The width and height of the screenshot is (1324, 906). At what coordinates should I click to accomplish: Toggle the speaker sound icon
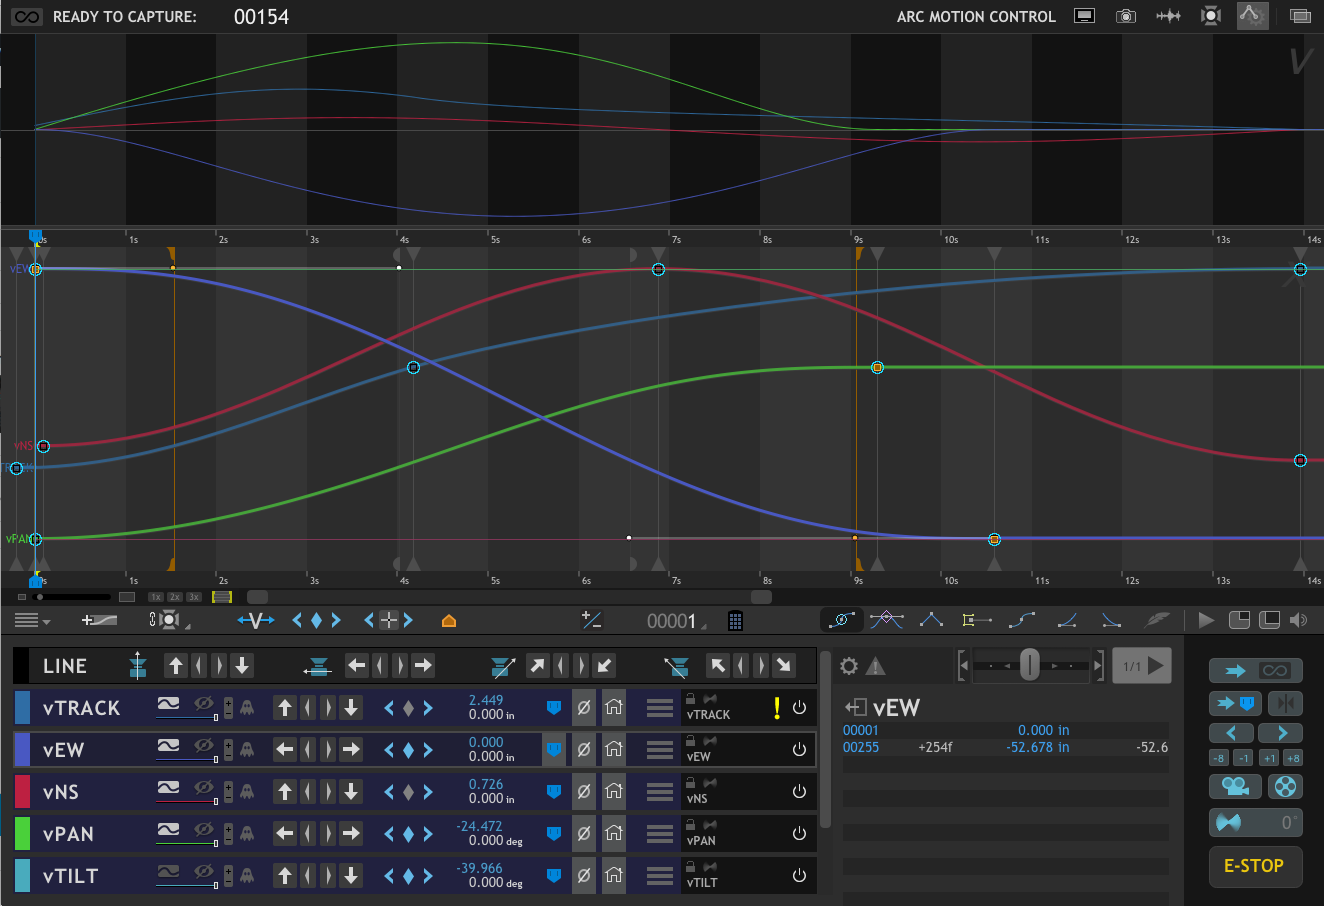(1299, 620)
